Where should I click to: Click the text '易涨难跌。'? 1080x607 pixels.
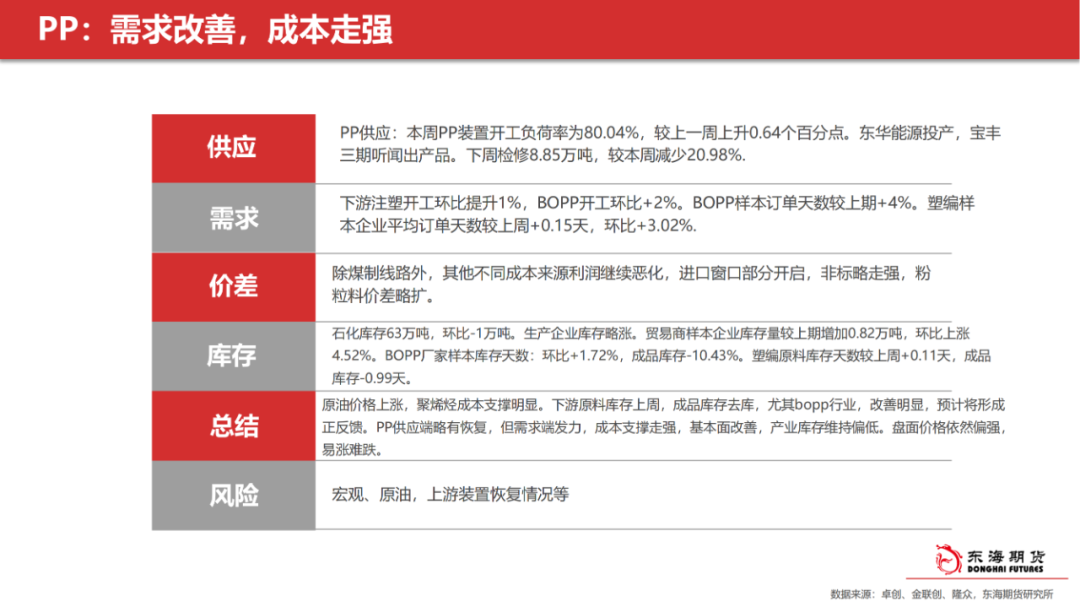pos(353,450)
